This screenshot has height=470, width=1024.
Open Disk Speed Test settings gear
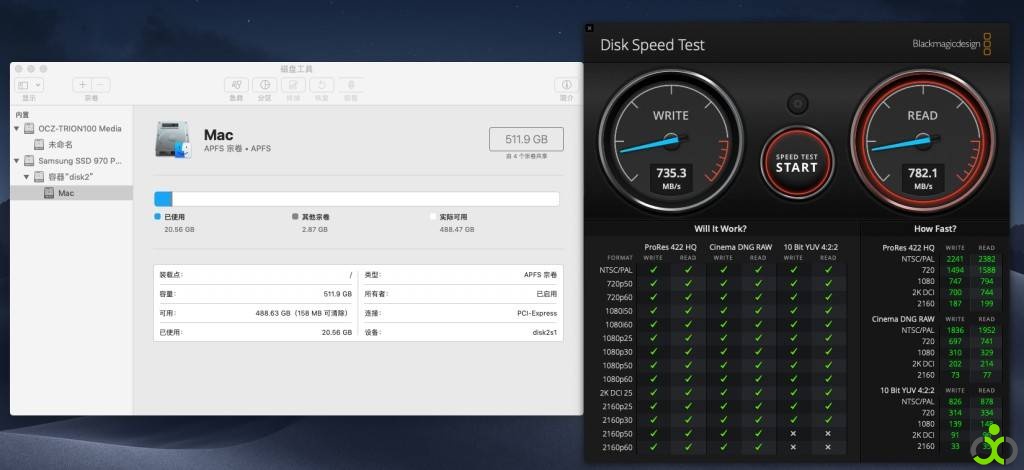pos(797,104)
